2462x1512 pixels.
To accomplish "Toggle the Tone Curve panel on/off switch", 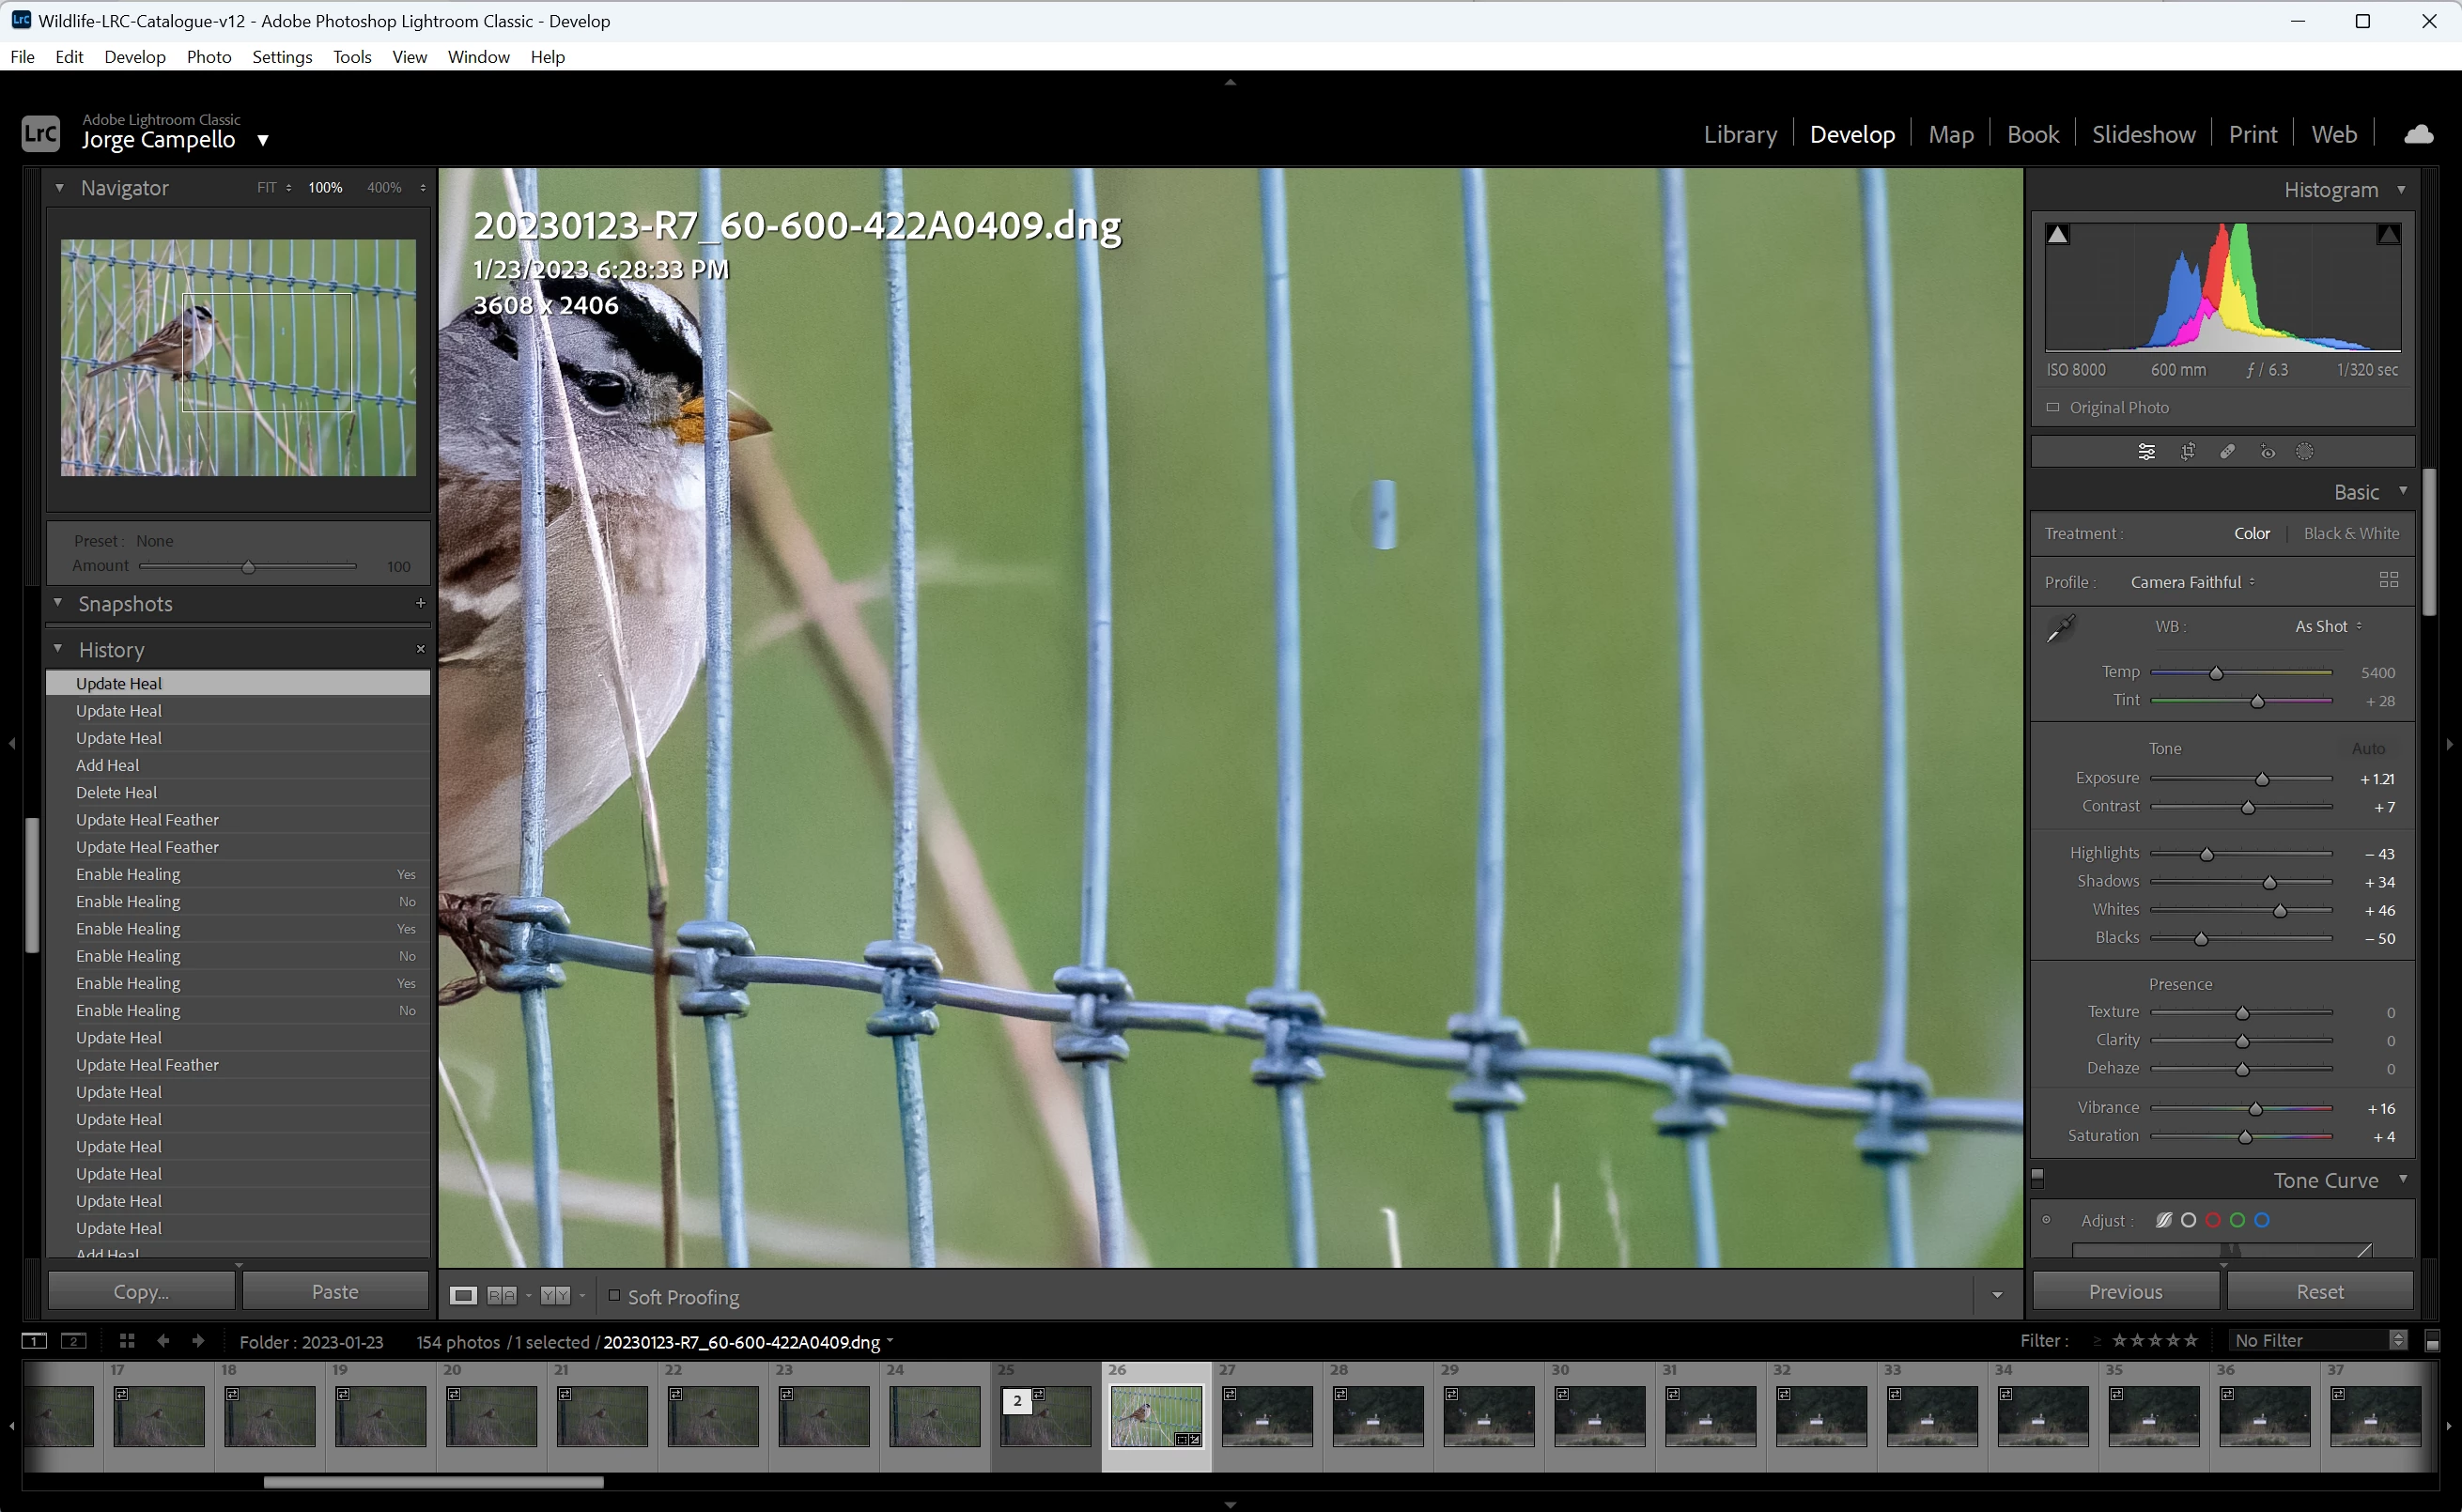I will (x=2038, y=1178).
